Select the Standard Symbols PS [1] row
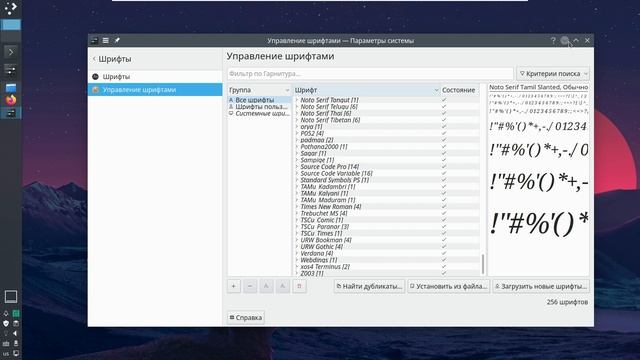 click(x=387, y=180)
